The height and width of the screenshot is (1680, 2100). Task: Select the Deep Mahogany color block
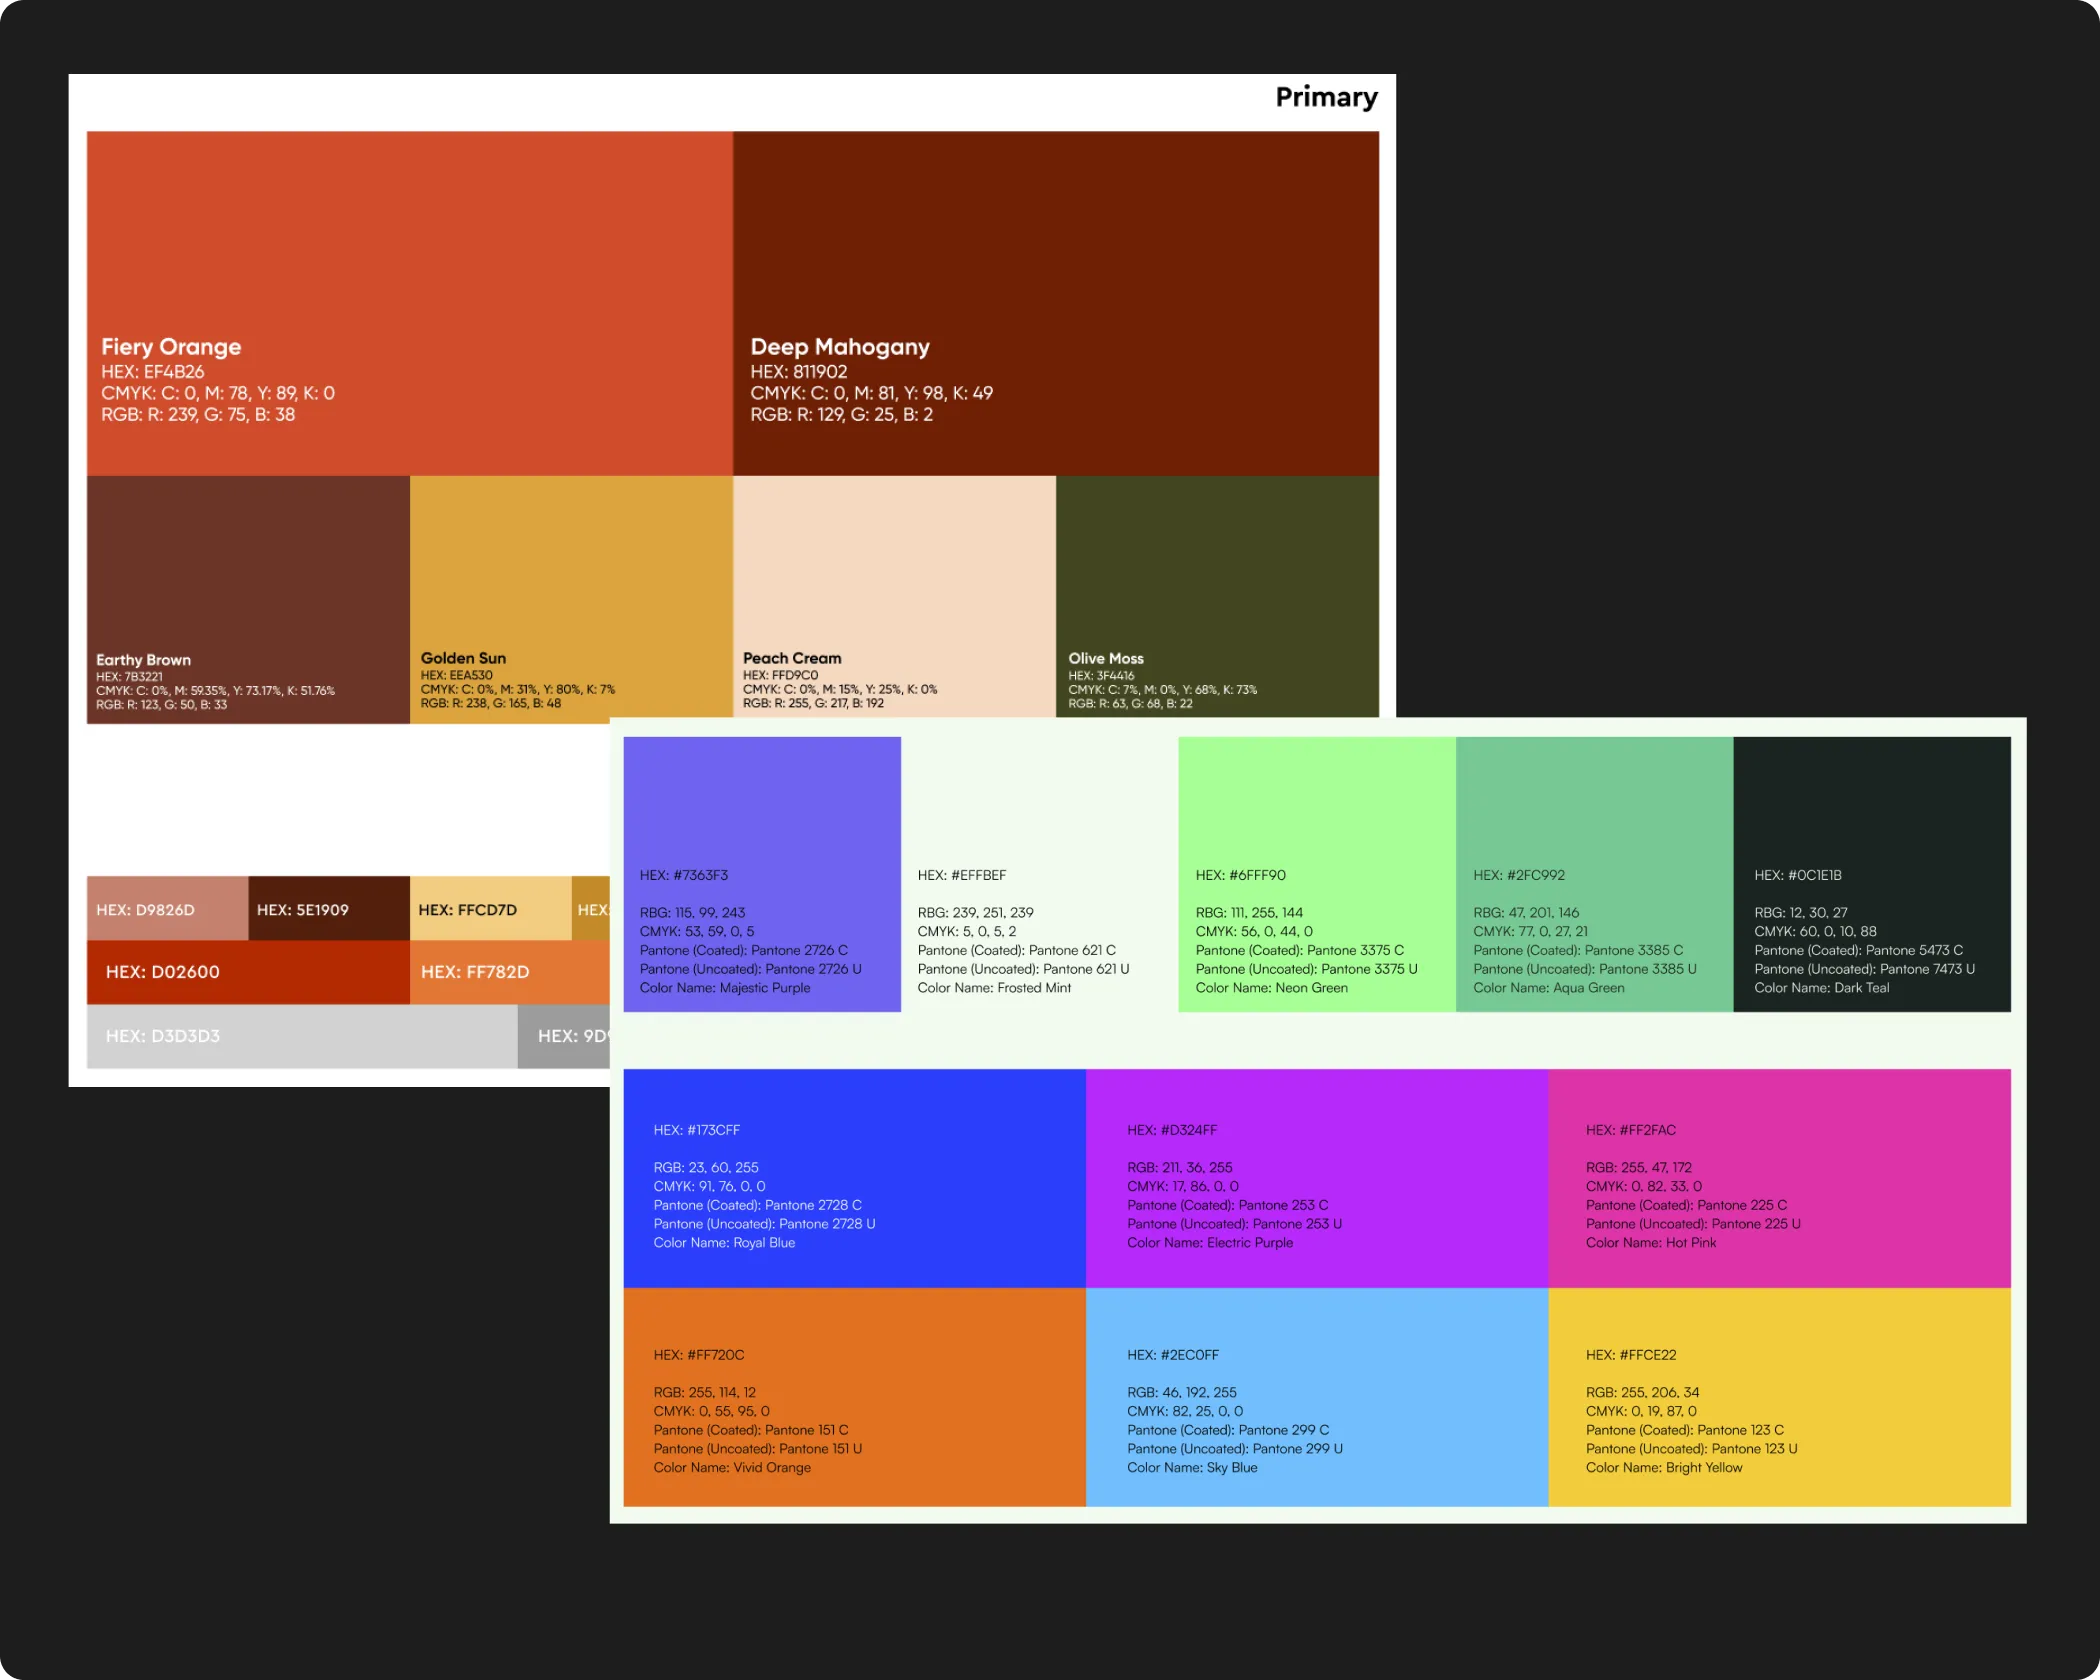tap(1055, 303)
